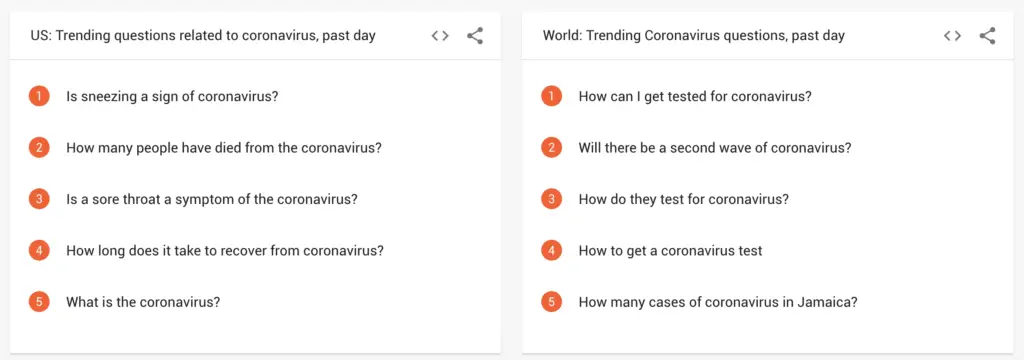Share the World trending questions card
Image resolution: width=1024 pixels, height=360 pixels.
pos(987,35)
